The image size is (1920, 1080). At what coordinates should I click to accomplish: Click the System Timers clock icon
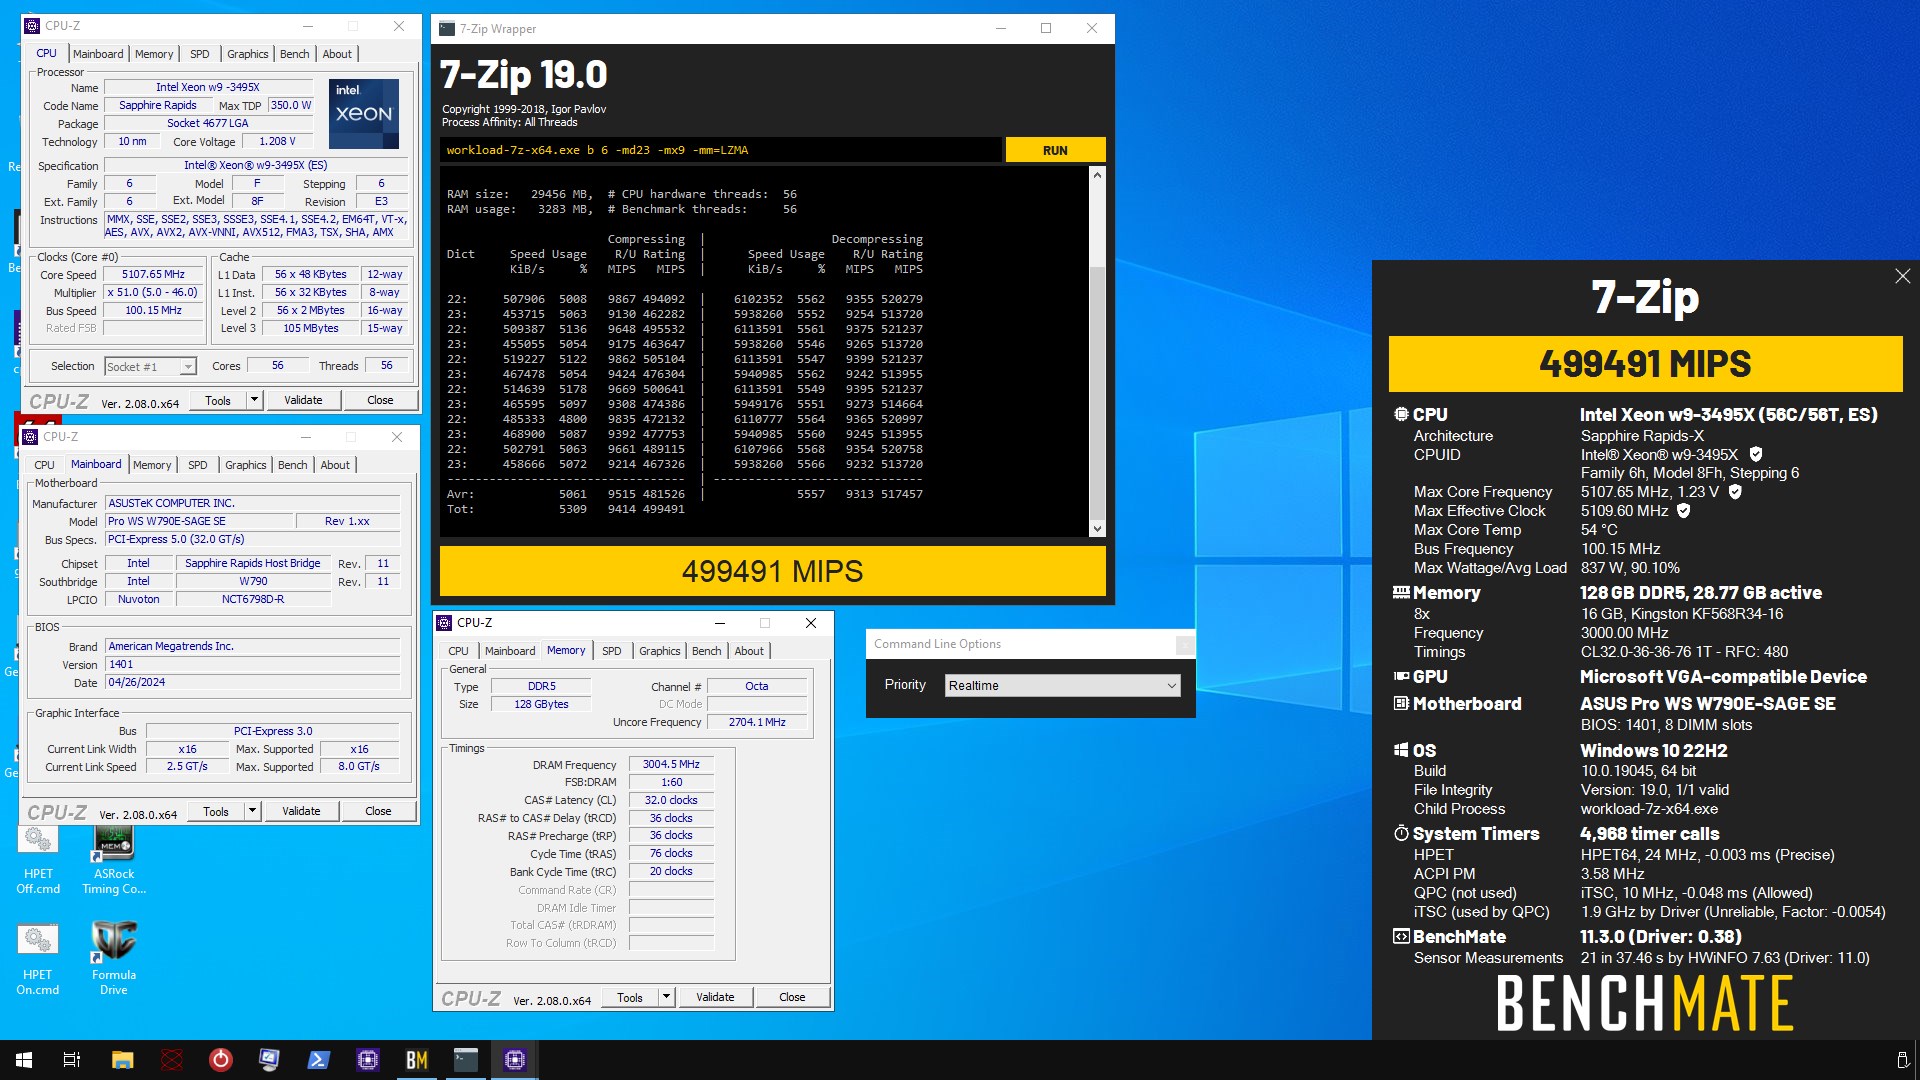pos(1401,834)
